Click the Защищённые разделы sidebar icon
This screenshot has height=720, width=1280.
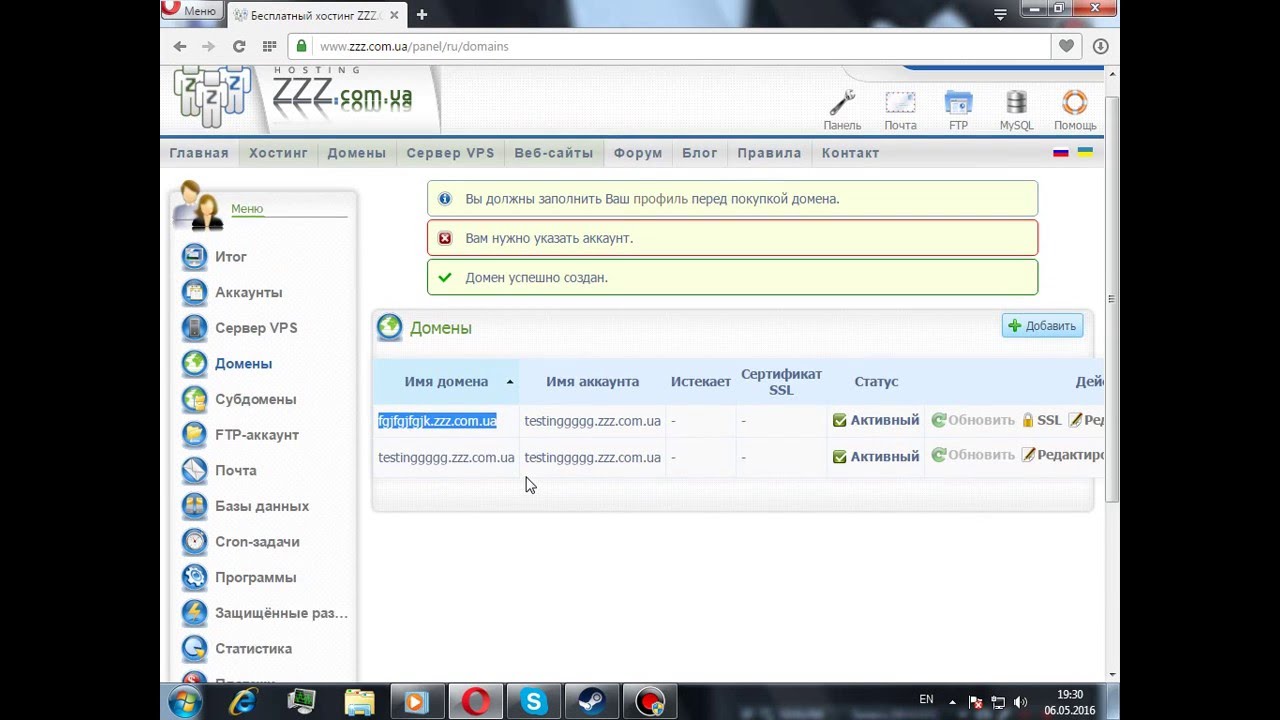click(x=194, y=612)
